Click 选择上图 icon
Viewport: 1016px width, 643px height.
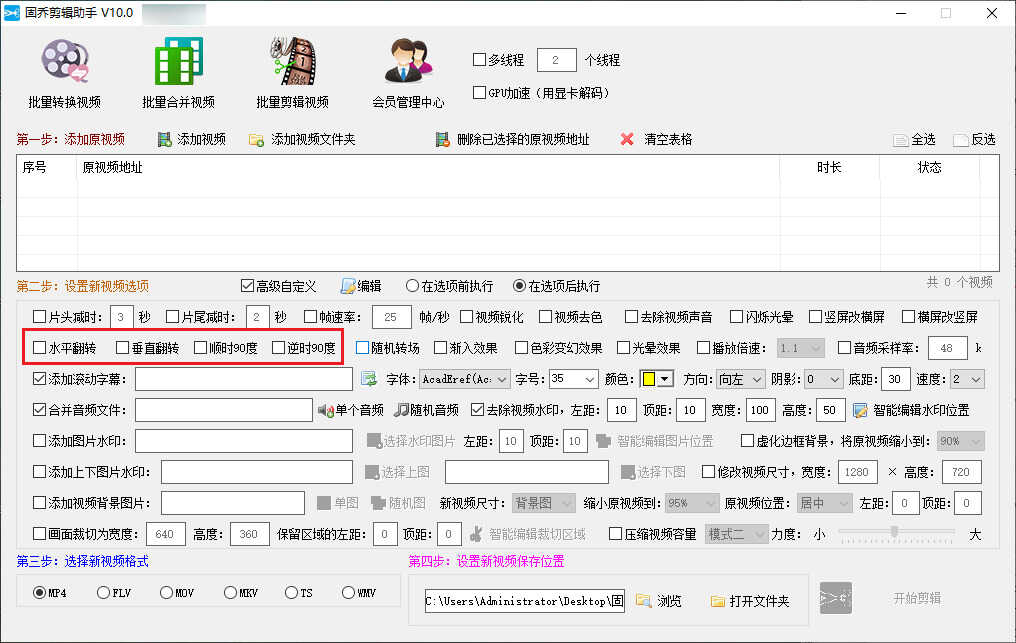[x=372, y=473]
